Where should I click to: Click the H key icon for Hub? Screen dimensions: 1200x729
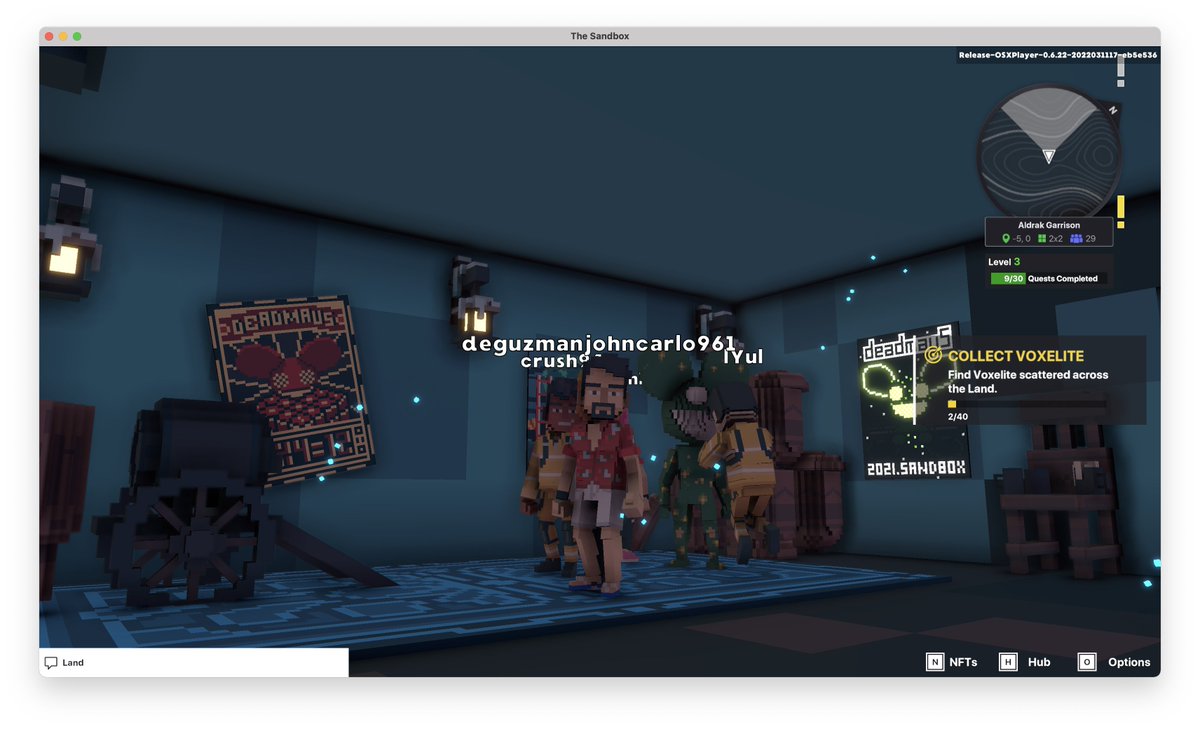(1008, 662)
